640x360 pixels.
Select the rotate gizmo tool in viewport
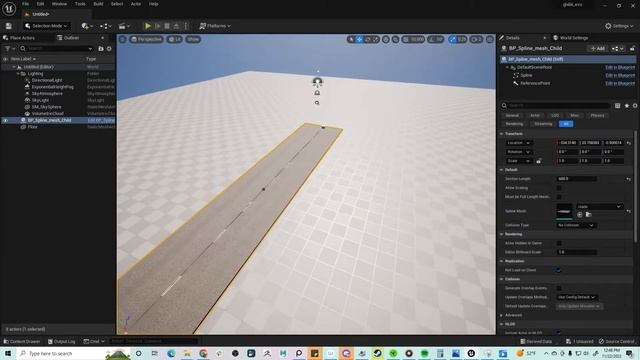tap(368, 39)
